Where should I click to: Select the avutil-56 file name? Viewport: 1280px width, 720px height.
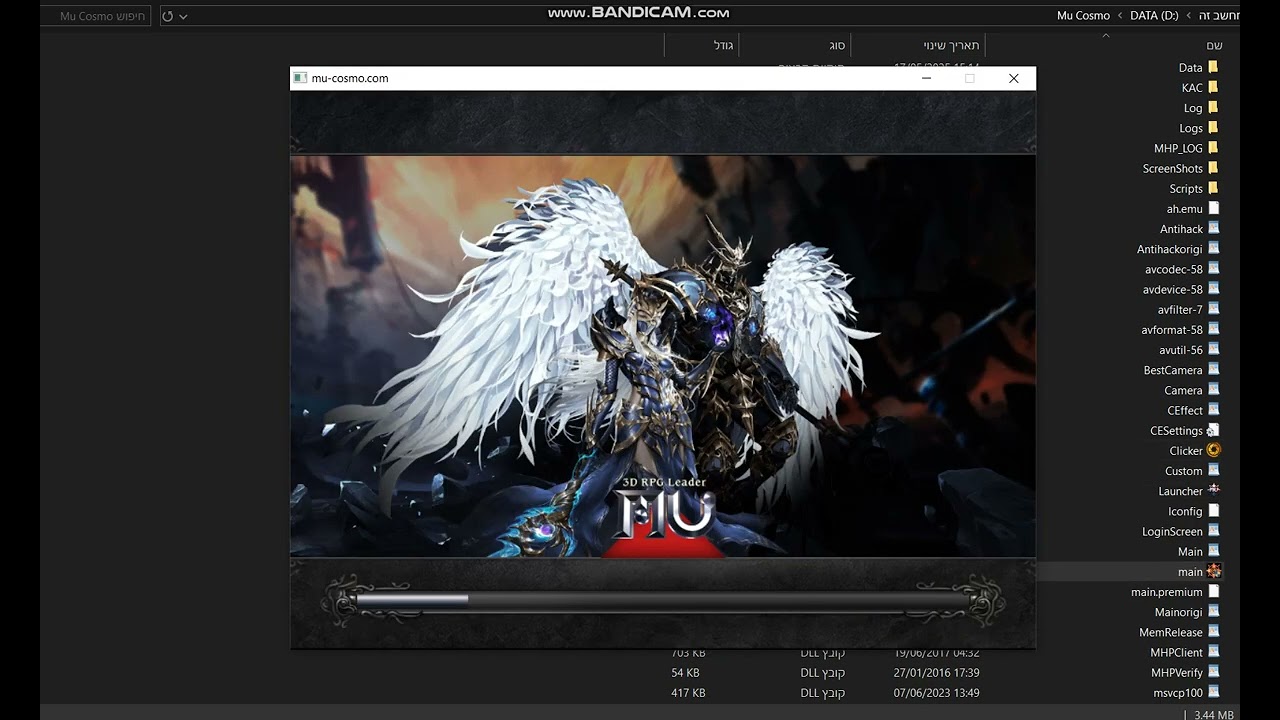1181,350
